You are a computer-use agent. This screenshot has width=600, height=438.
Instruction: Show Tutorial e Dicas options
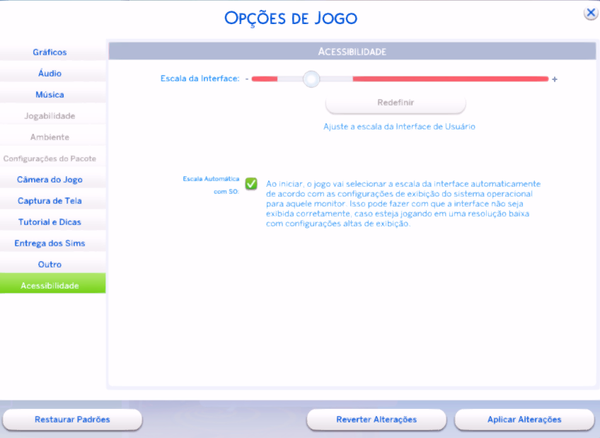(50, 222)
